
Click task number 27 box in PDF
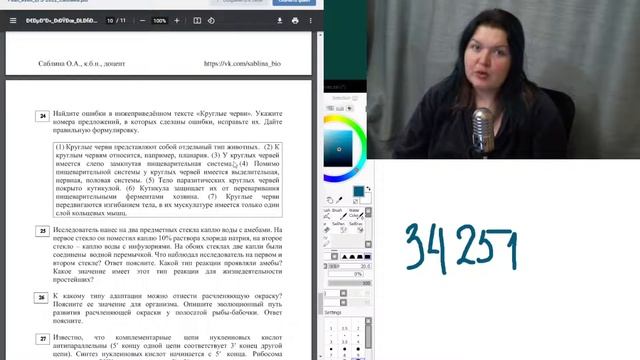(x=42, y=339)
